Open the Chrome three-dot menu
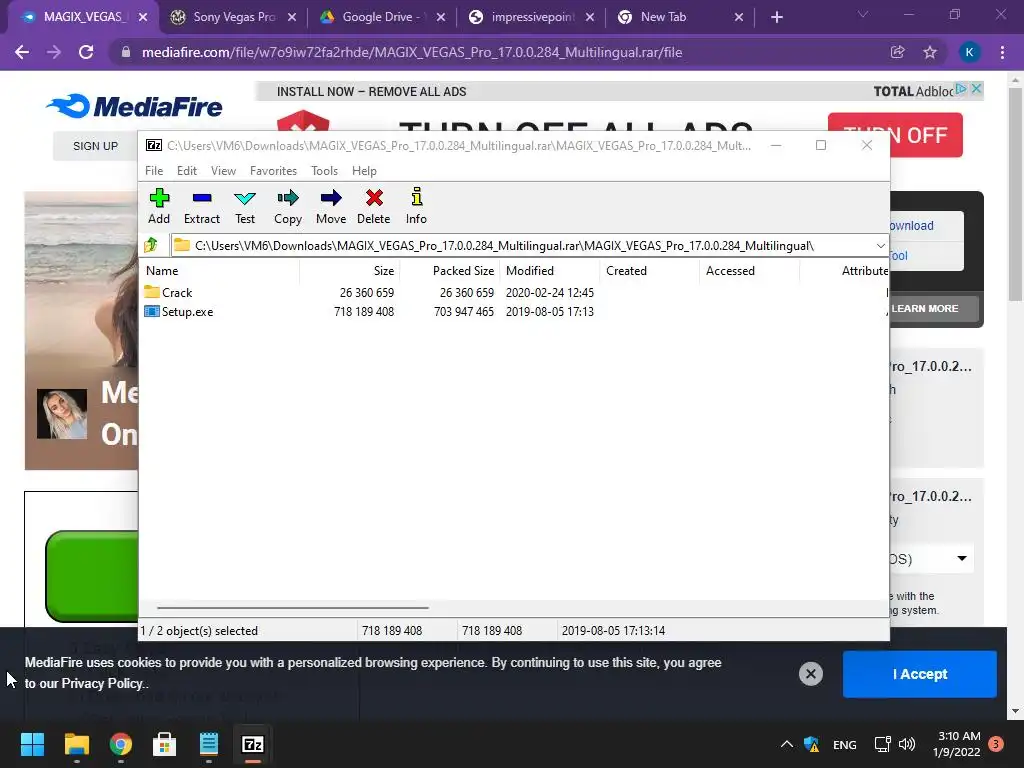The height and width of the screenshot is (768, 1024). click(1002, 52)
